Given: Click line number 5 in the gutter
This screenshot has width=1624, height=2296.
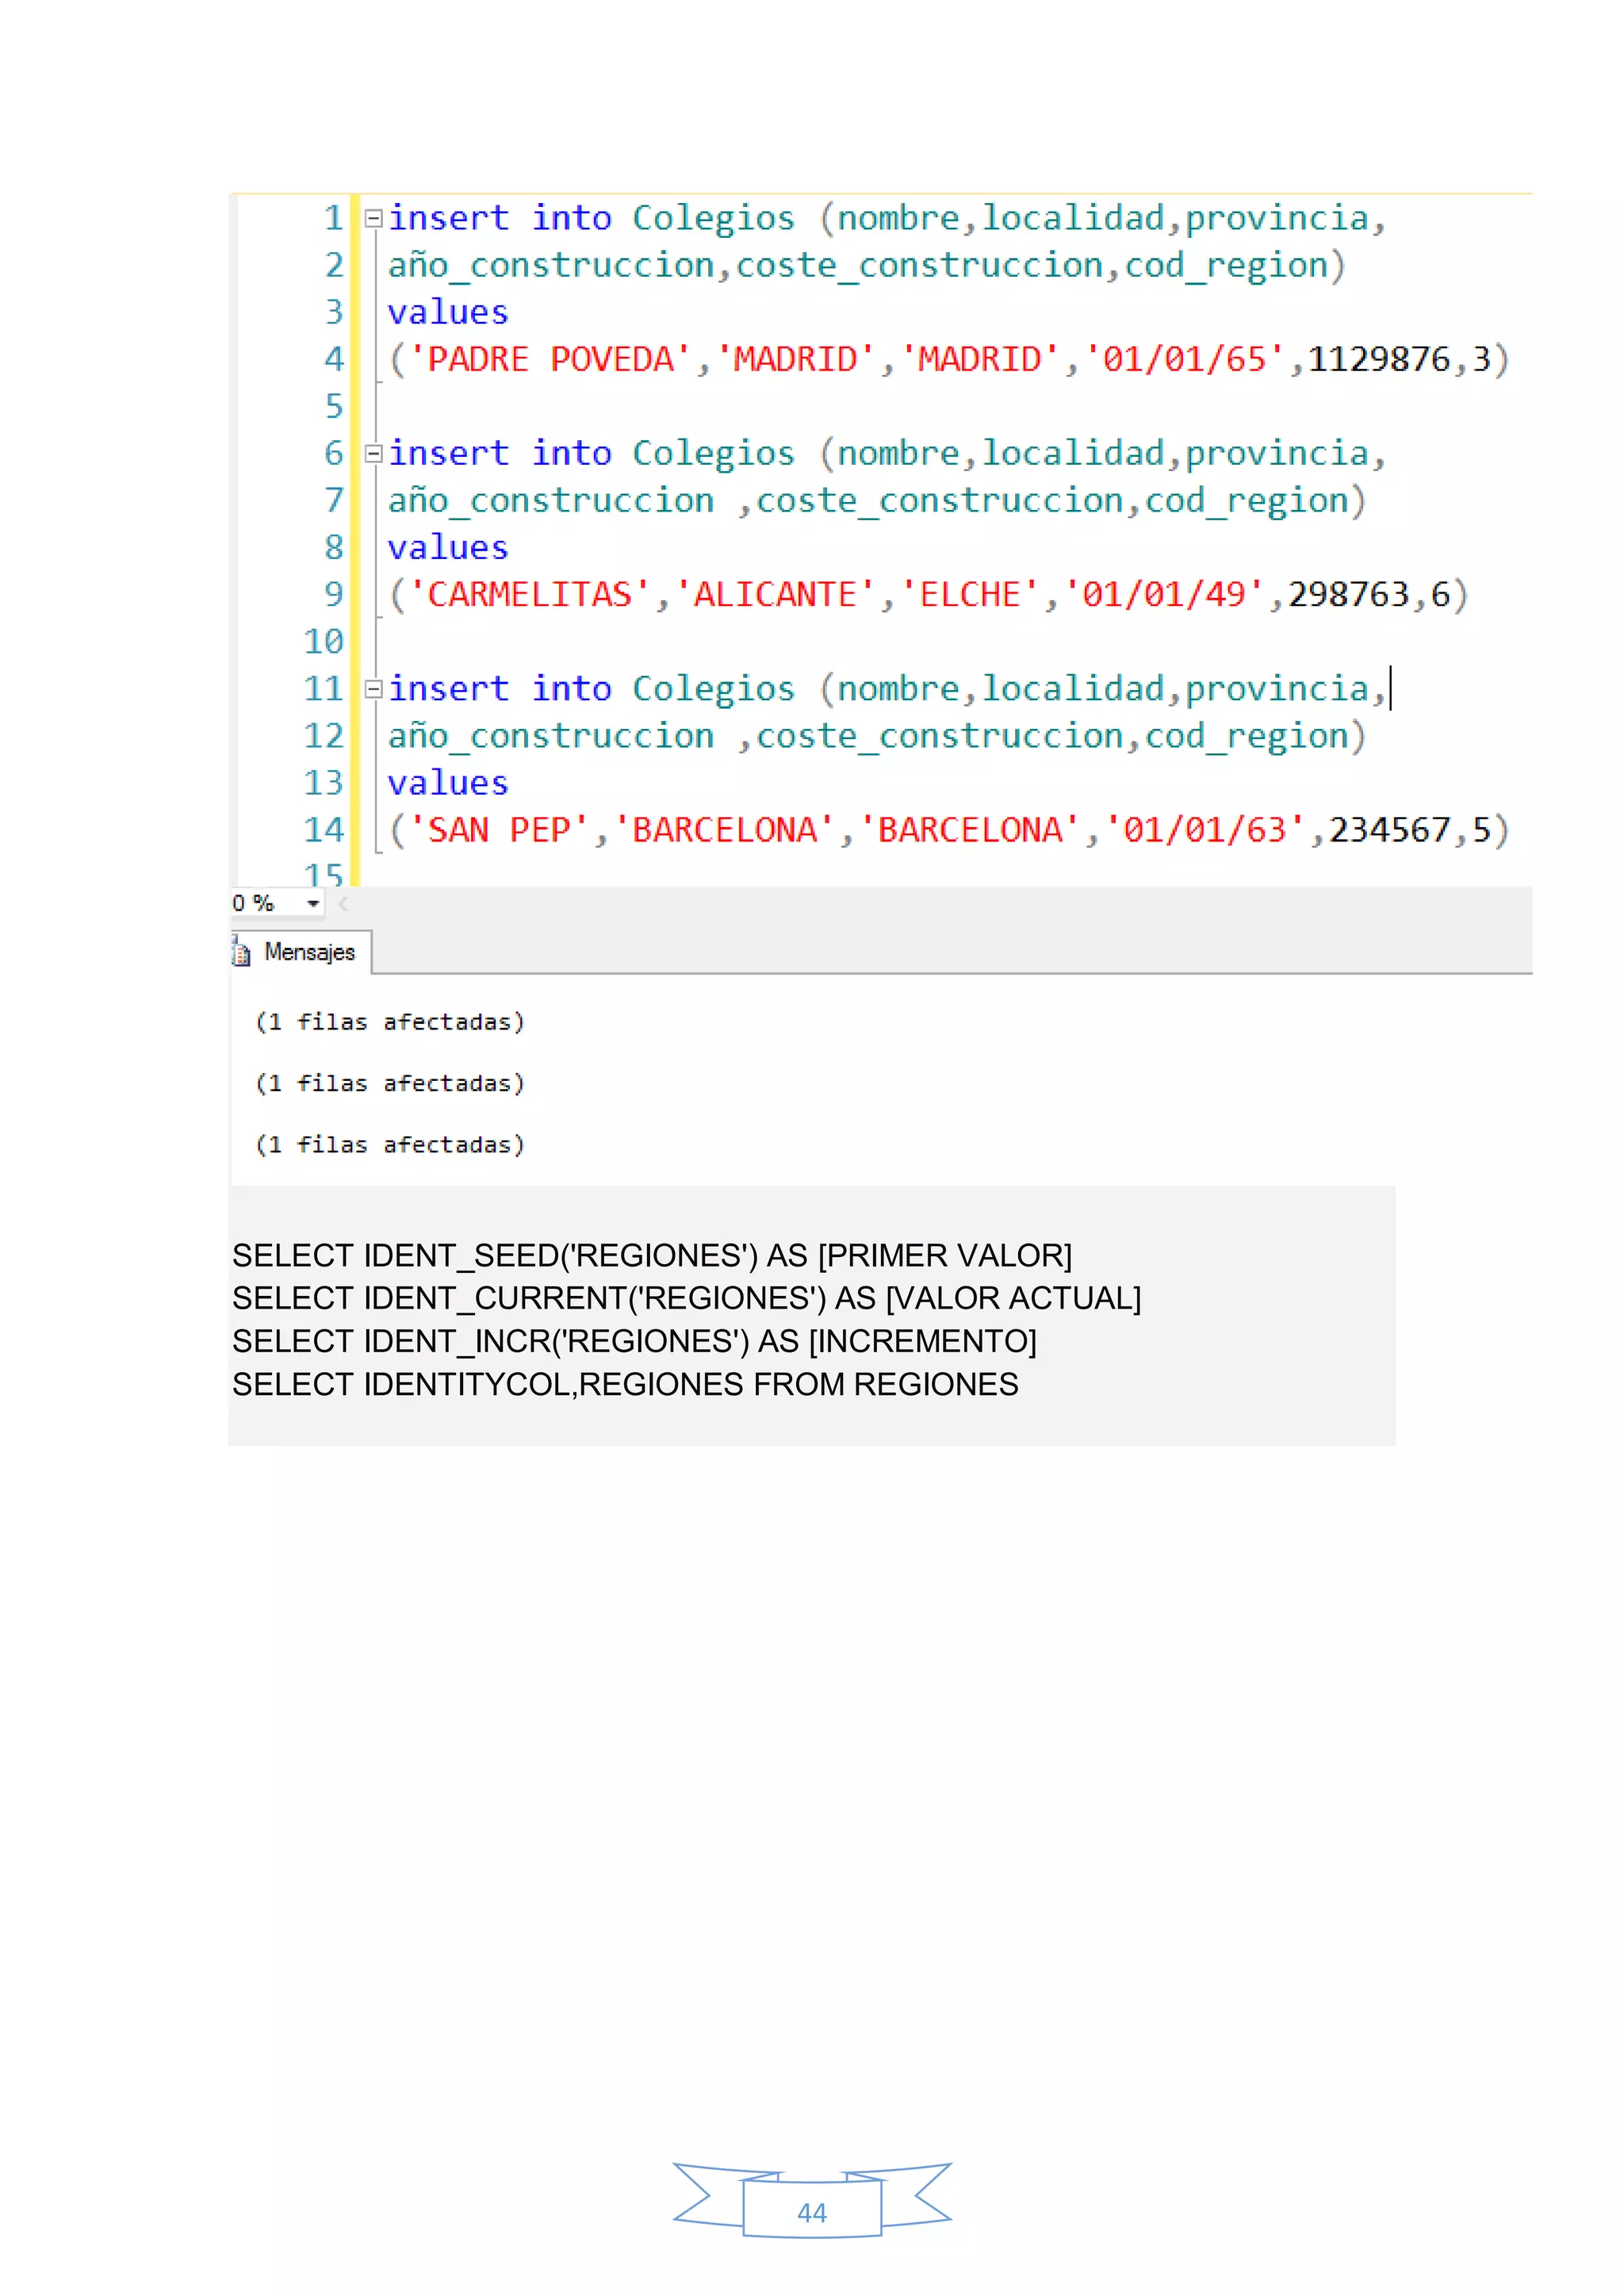Looking at the screenshot, I should pos(334,406).
